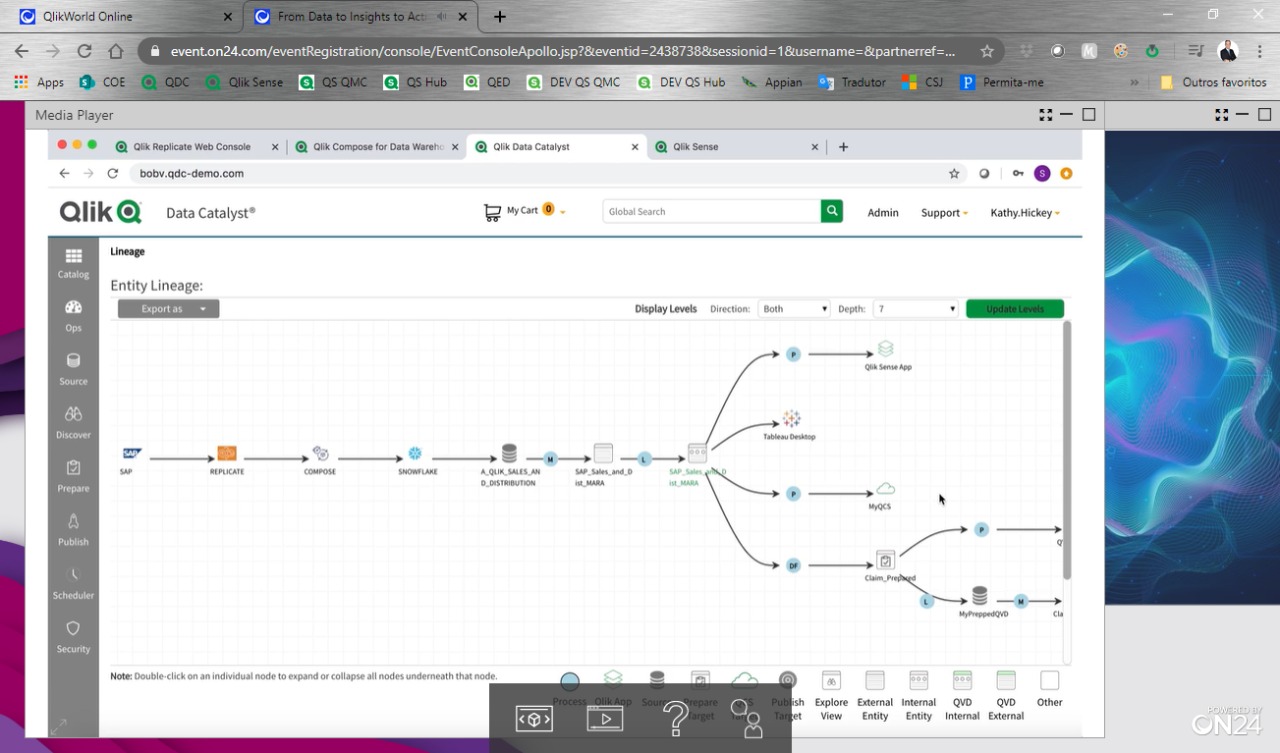This screenshot has height=753, width=1280.
Task: Click inside the Global Search field
Action: click(710, 211)
